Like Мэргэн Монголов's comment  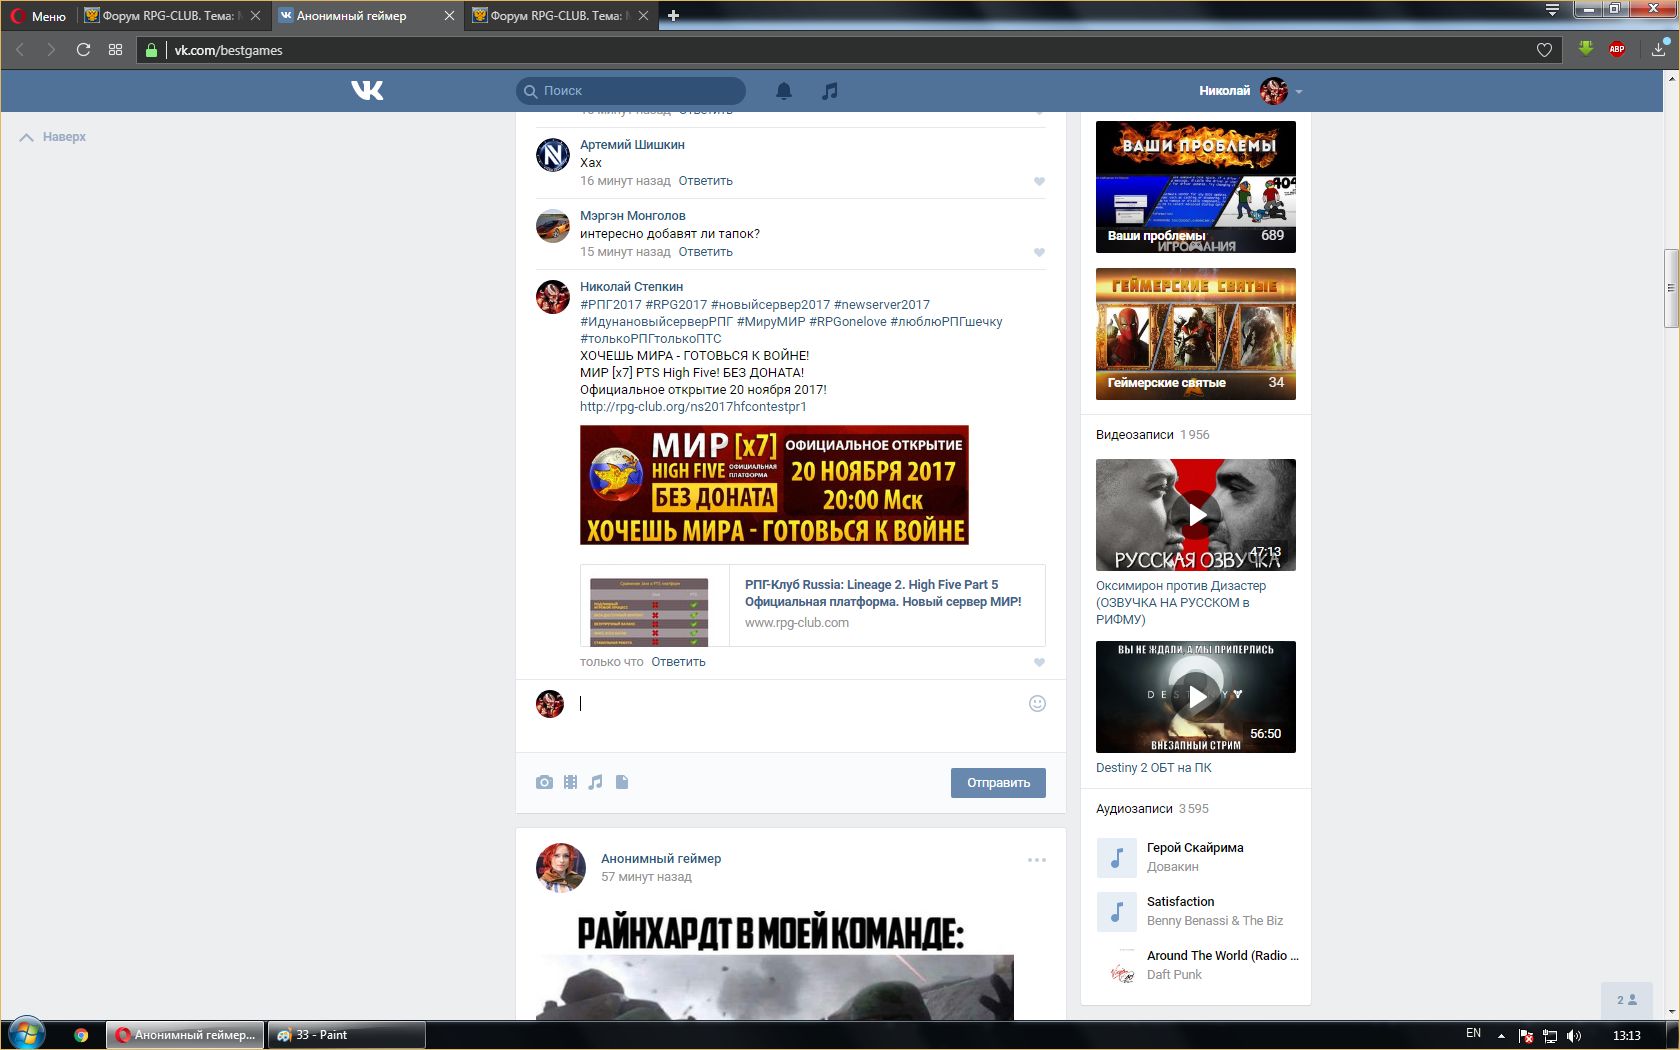click(x=1039, y=253)
